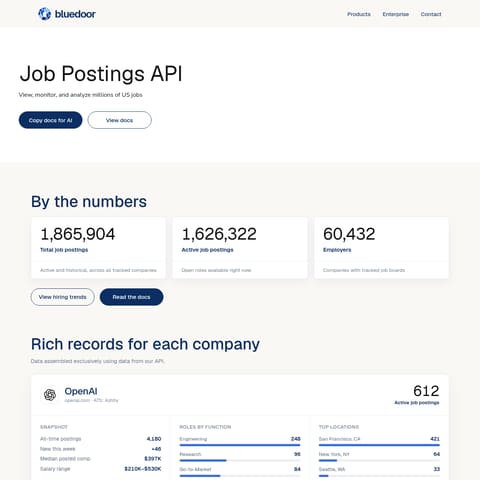
Task: Select the San Francisco, CA location bar
Action: coord(379,445)
